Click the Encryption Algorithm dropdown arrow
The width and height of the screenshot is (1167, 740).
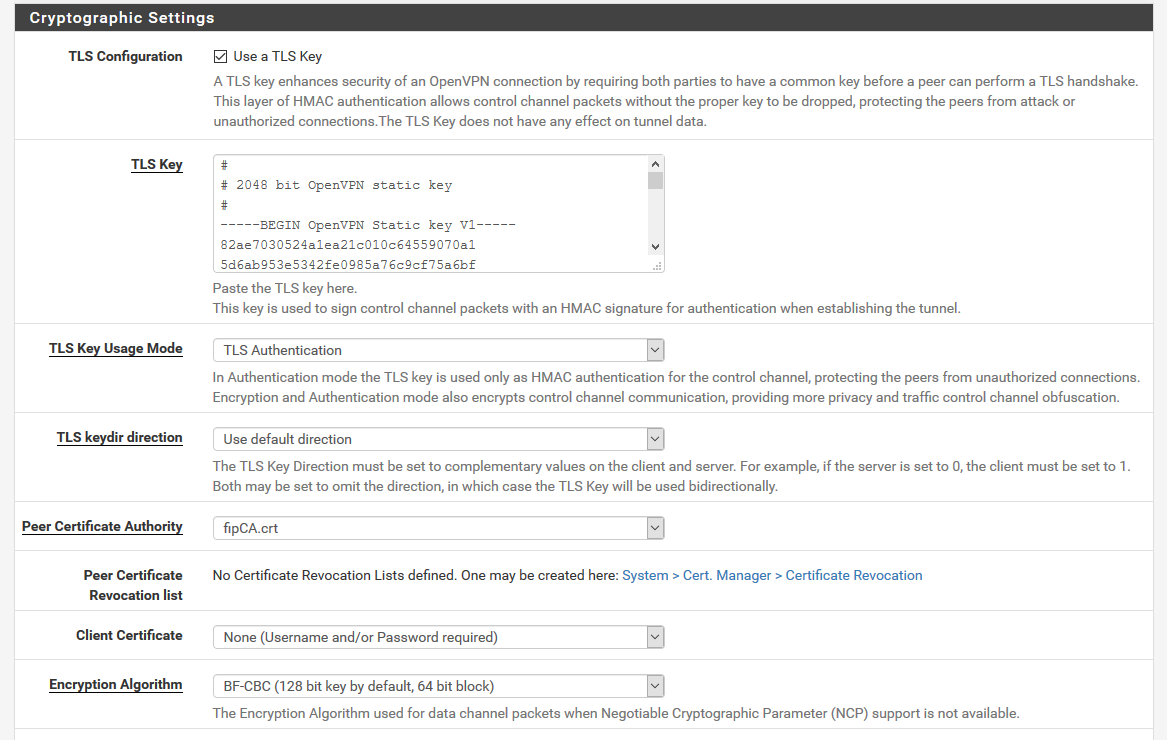pyautogui.click(x=654, y=685)
